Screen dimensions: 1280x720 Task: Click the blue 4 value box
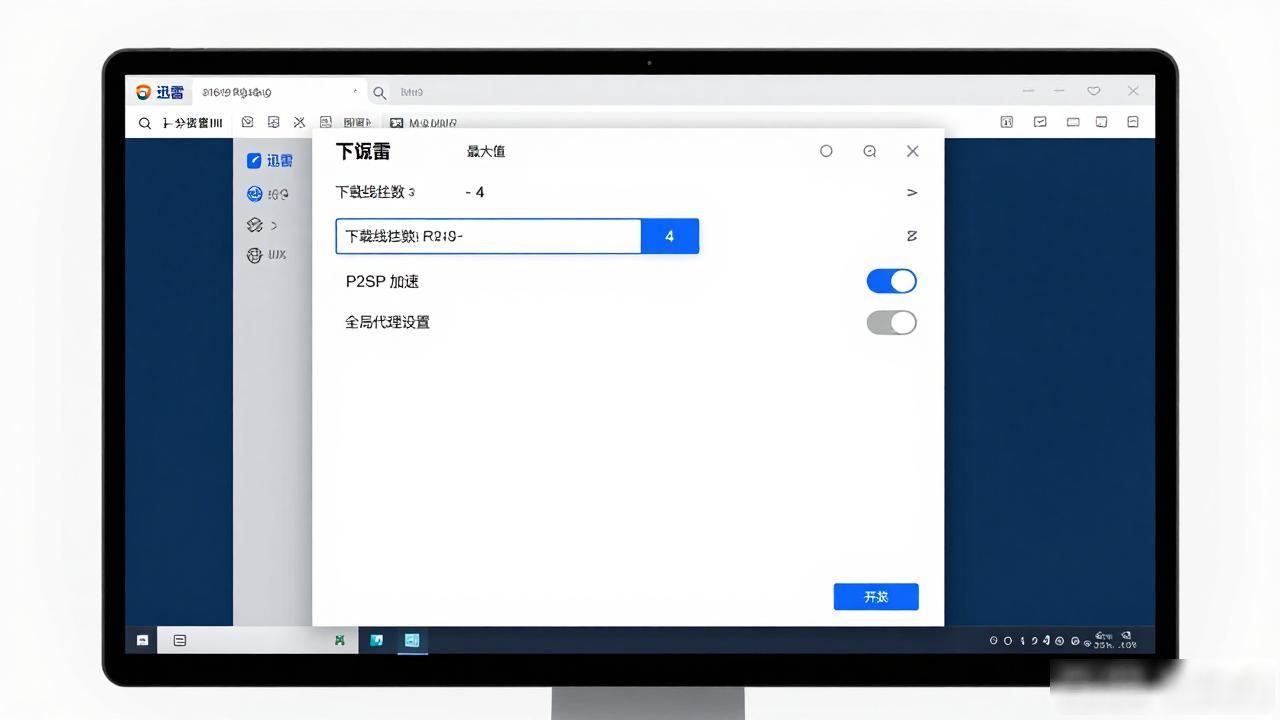pyautogui.click(x=669, y=236)
